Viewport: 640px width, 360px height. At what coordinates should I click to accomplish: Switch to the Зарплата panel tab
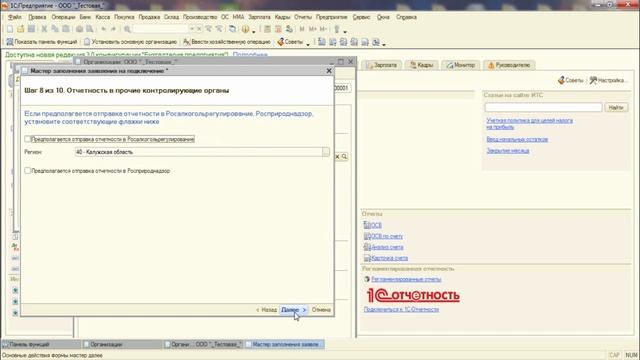point(382,65)
